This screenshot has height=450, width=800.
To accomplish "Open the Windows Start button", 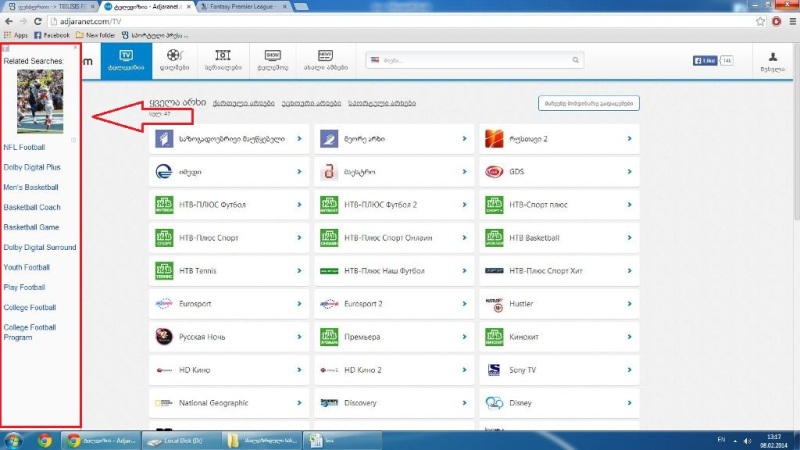I will pos(13,440).
